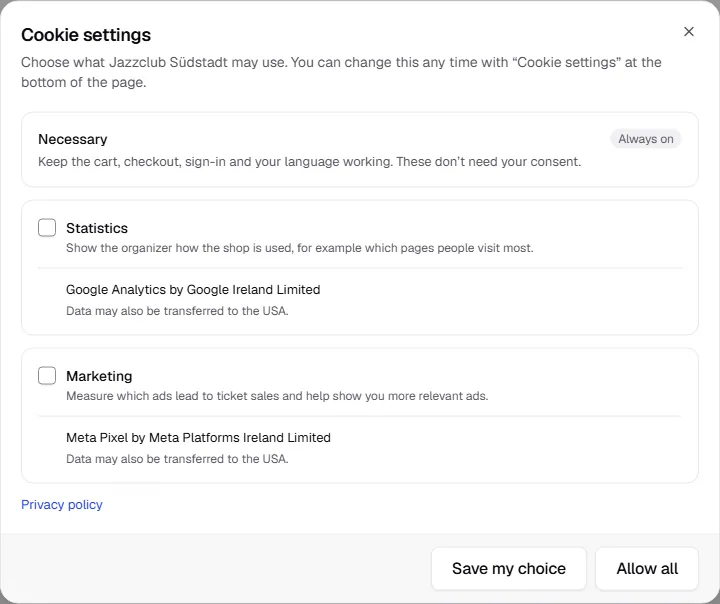
Task: Click the description Show the organizer how shop is used
Action: (x=300, y=248)
